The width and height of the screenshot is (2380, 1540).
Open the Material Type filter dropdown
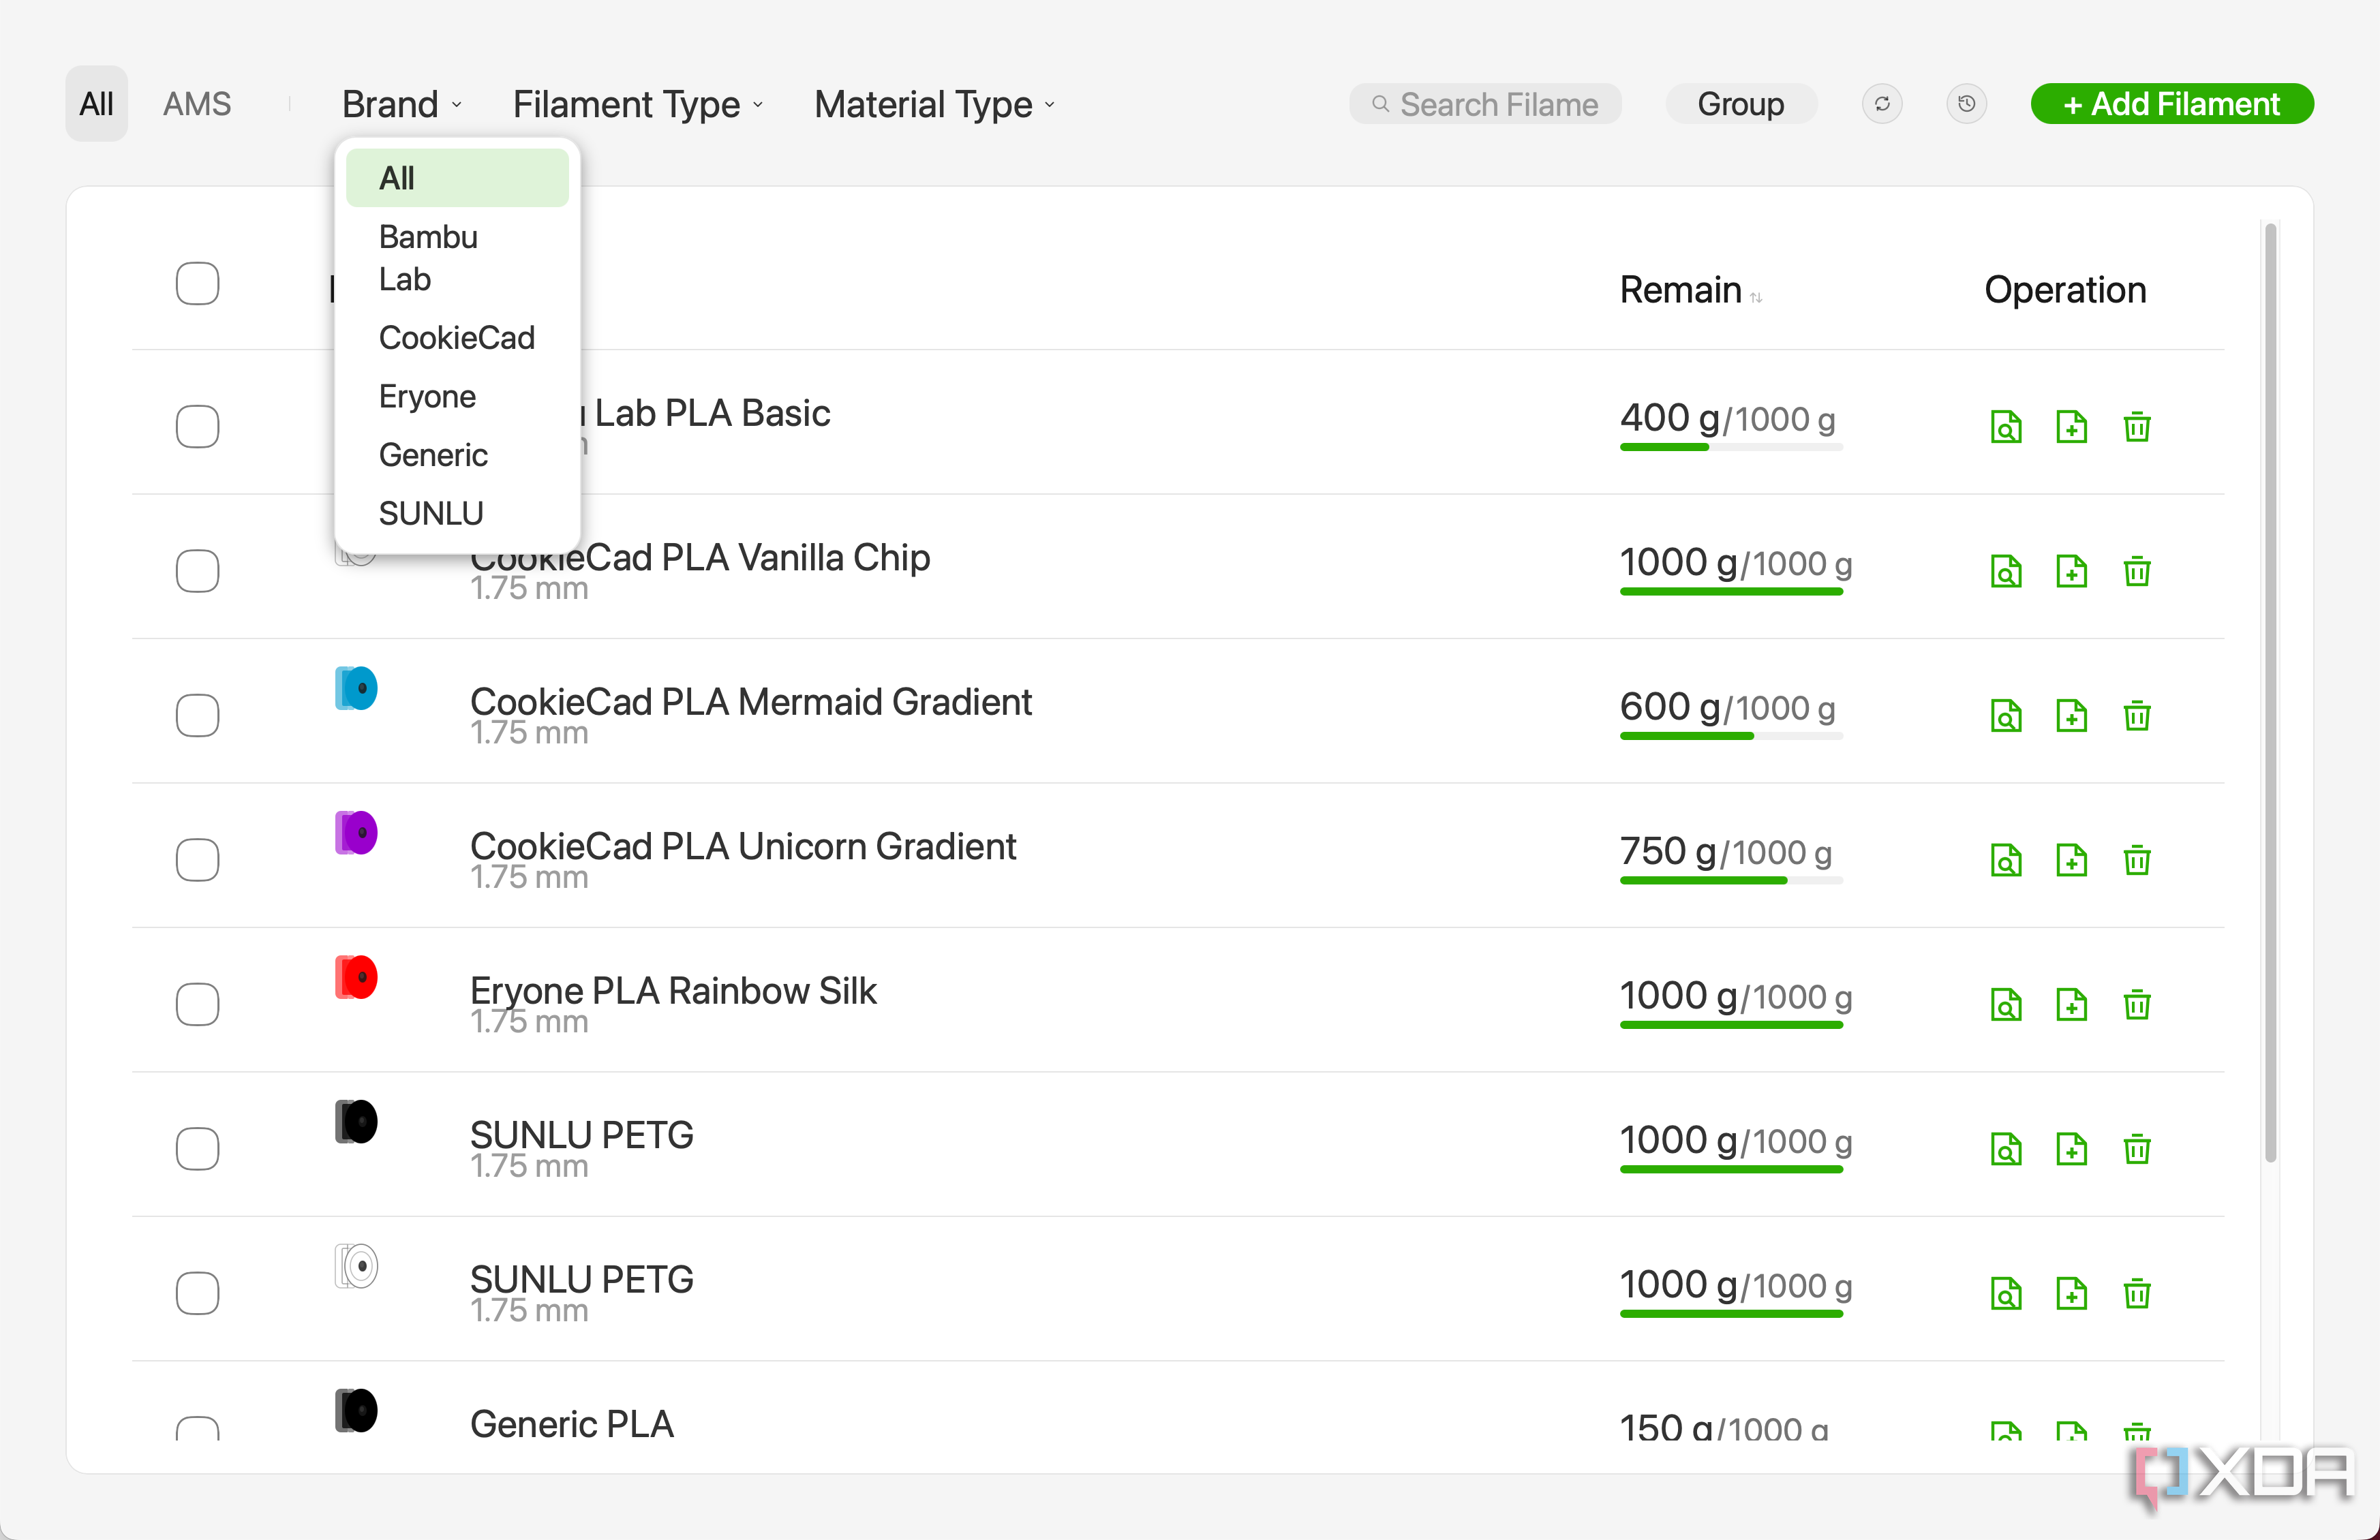pos(934,104)
